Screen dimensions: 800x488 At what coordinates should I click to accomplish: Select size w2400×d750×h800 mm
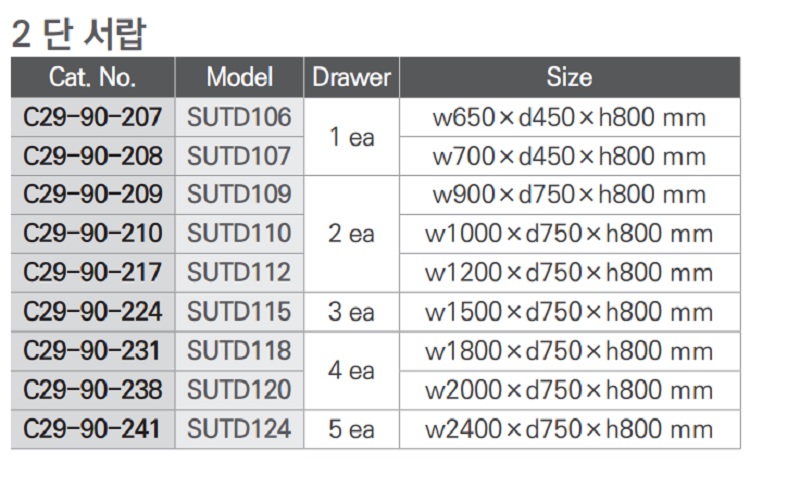tap(569, 429)
